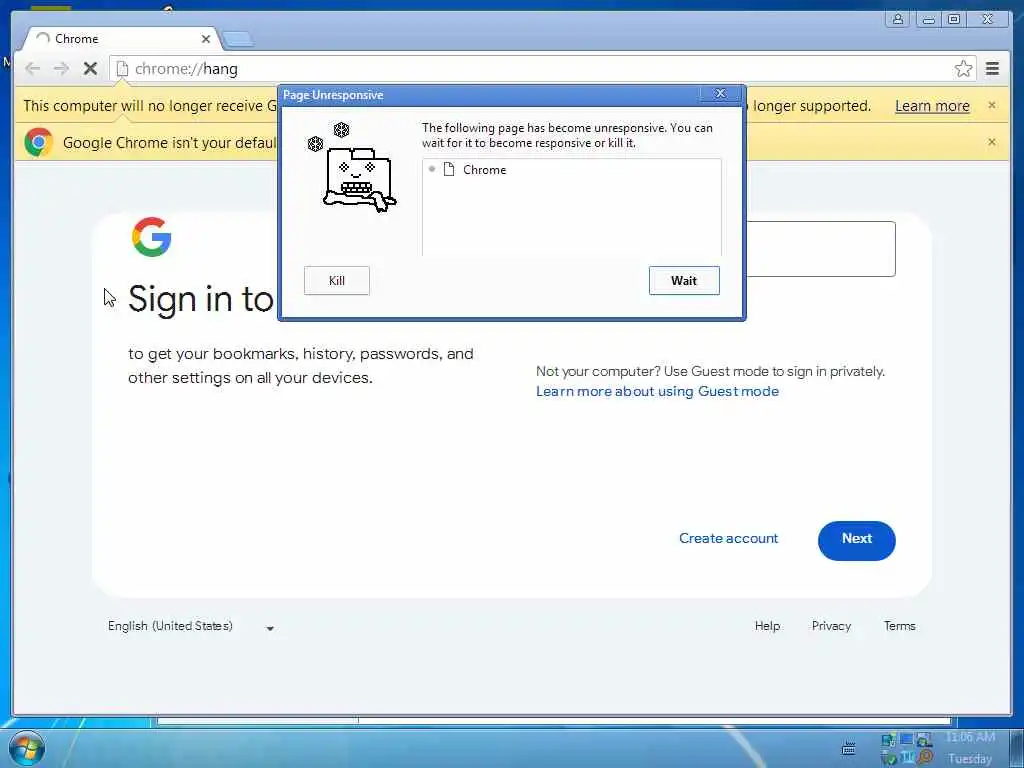1024x768 pixels.
Task: Click the ghost folder illustration in dialog
Action: [x=352, y=168]
